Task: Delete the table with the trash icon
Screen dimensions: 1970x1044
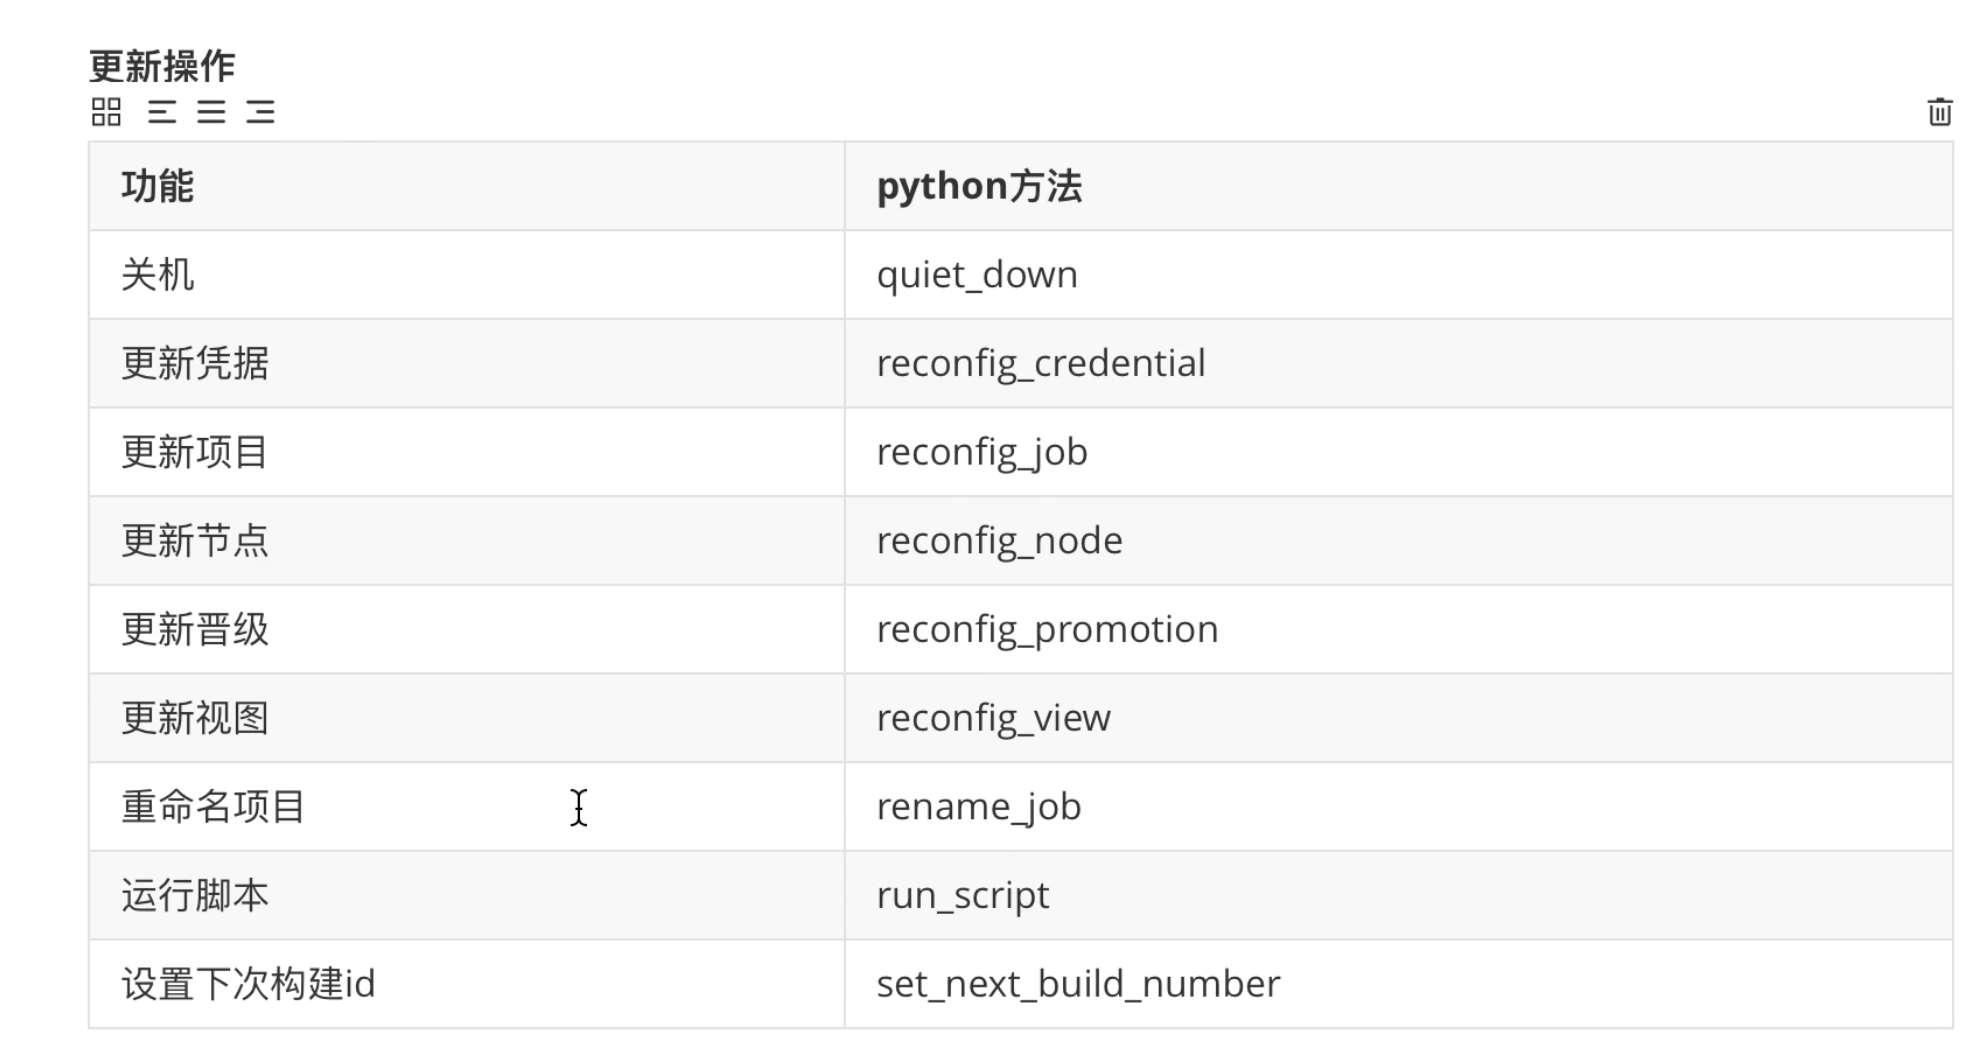Action: (x=1939, y=112)
